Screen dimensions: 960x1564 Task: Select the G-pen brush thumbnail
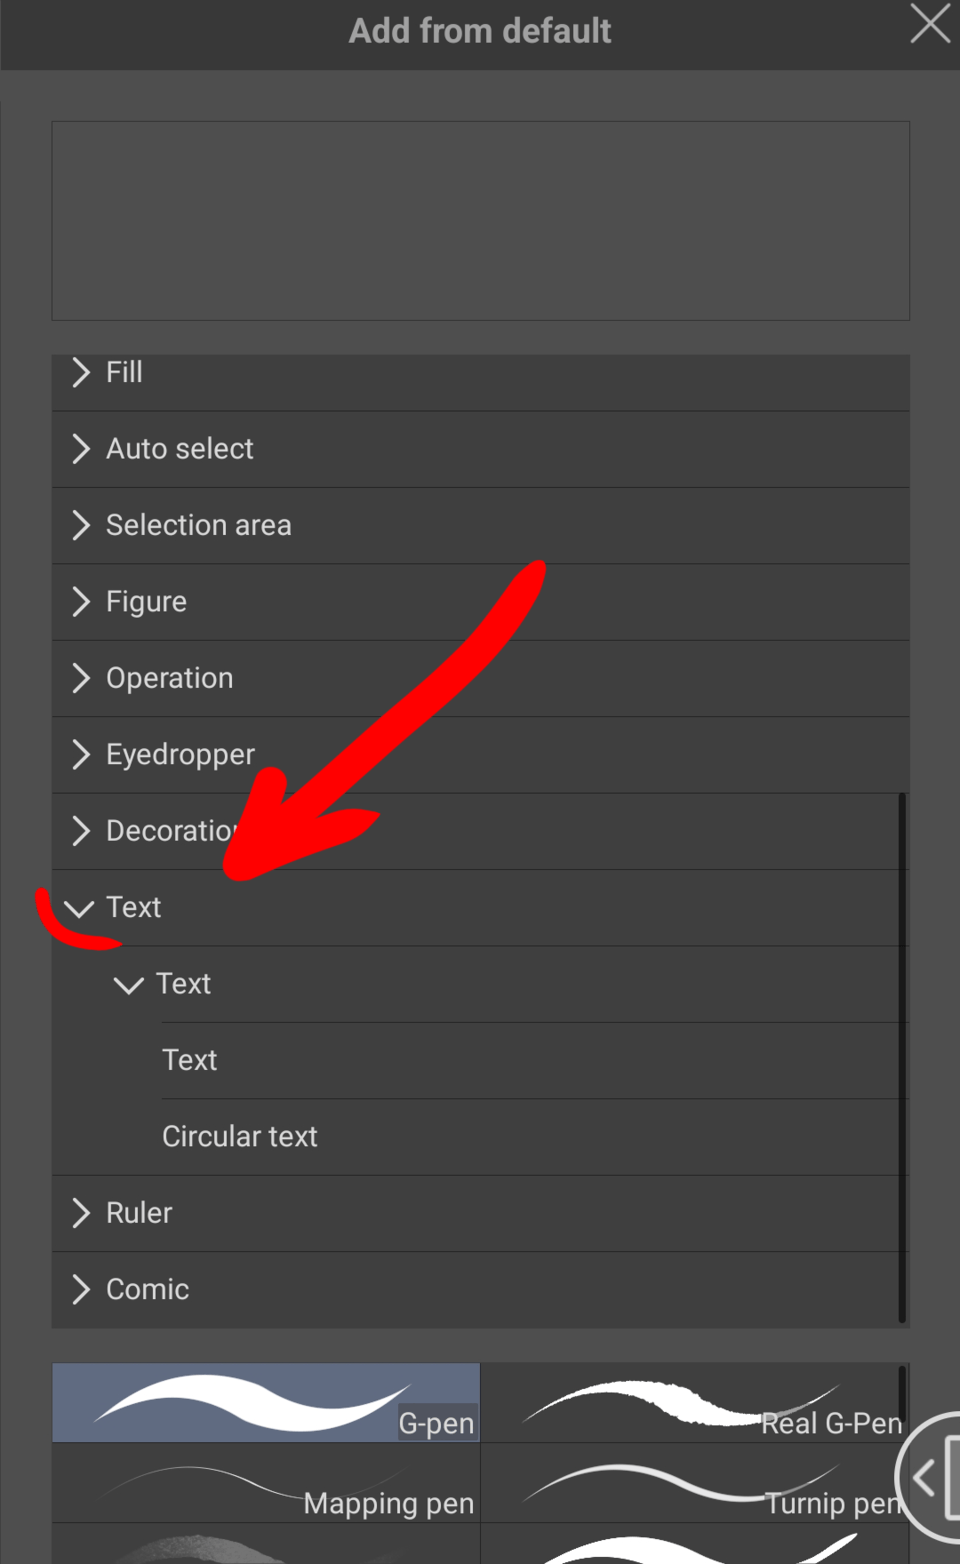click(x=265, y=1402)
